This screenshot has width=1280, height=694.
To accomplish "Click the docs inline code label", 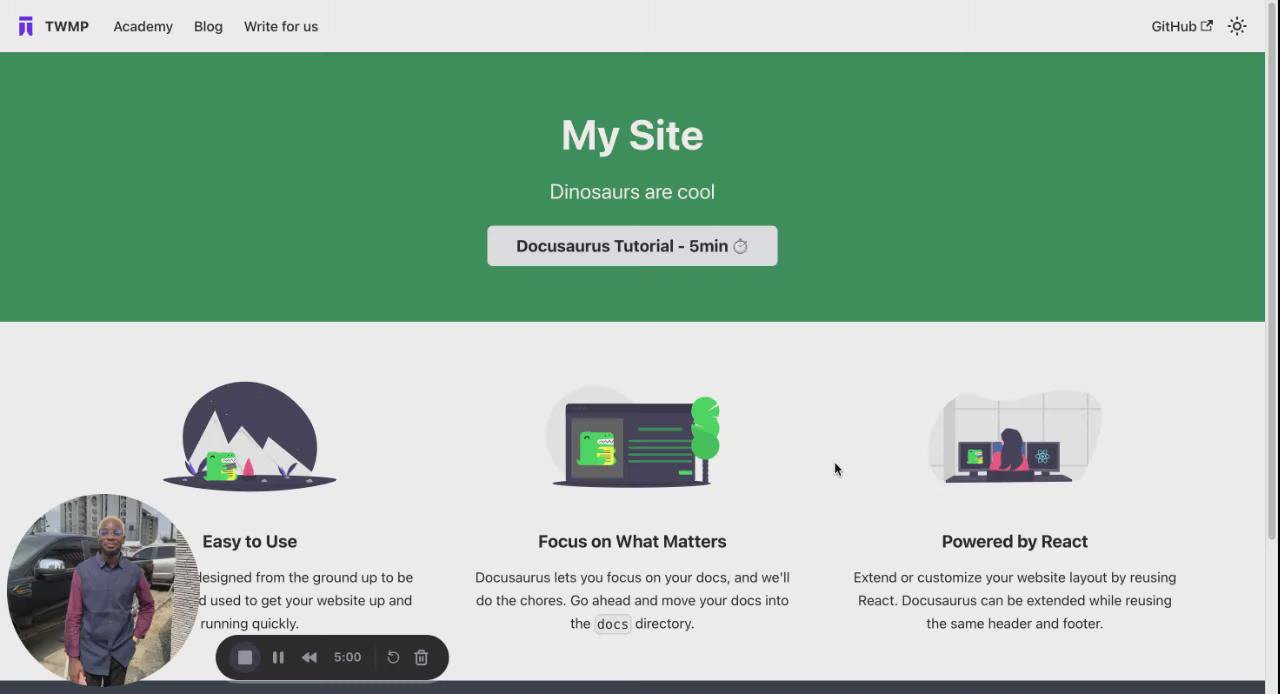I will coord(612,624).
